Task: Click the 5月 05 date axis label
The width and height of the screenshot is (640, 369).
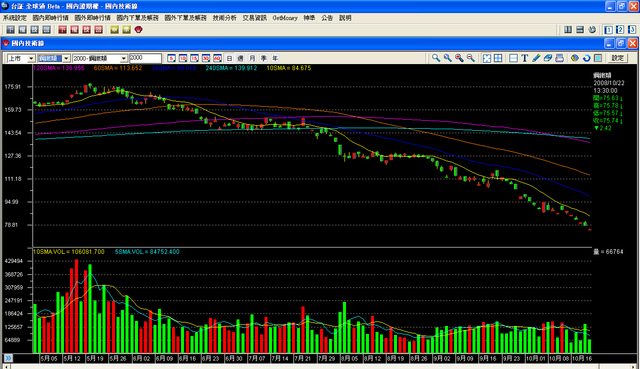Action: 49,358
